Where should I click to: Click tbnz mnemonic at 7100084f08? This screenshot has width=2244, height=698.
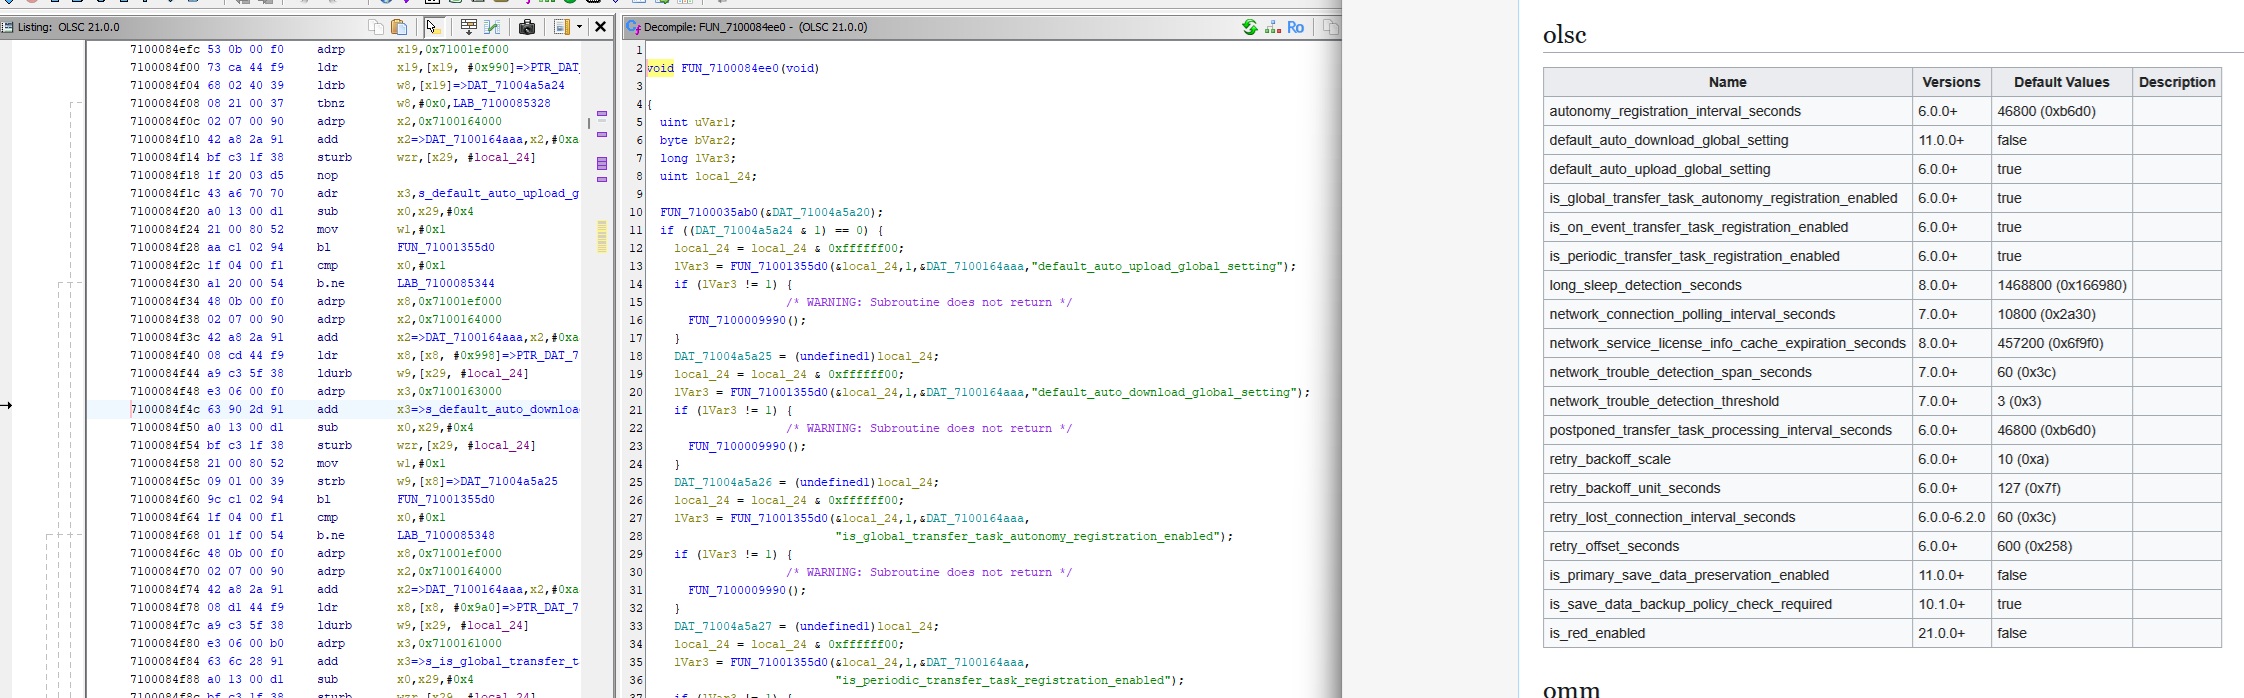click(x=330, y=103)
